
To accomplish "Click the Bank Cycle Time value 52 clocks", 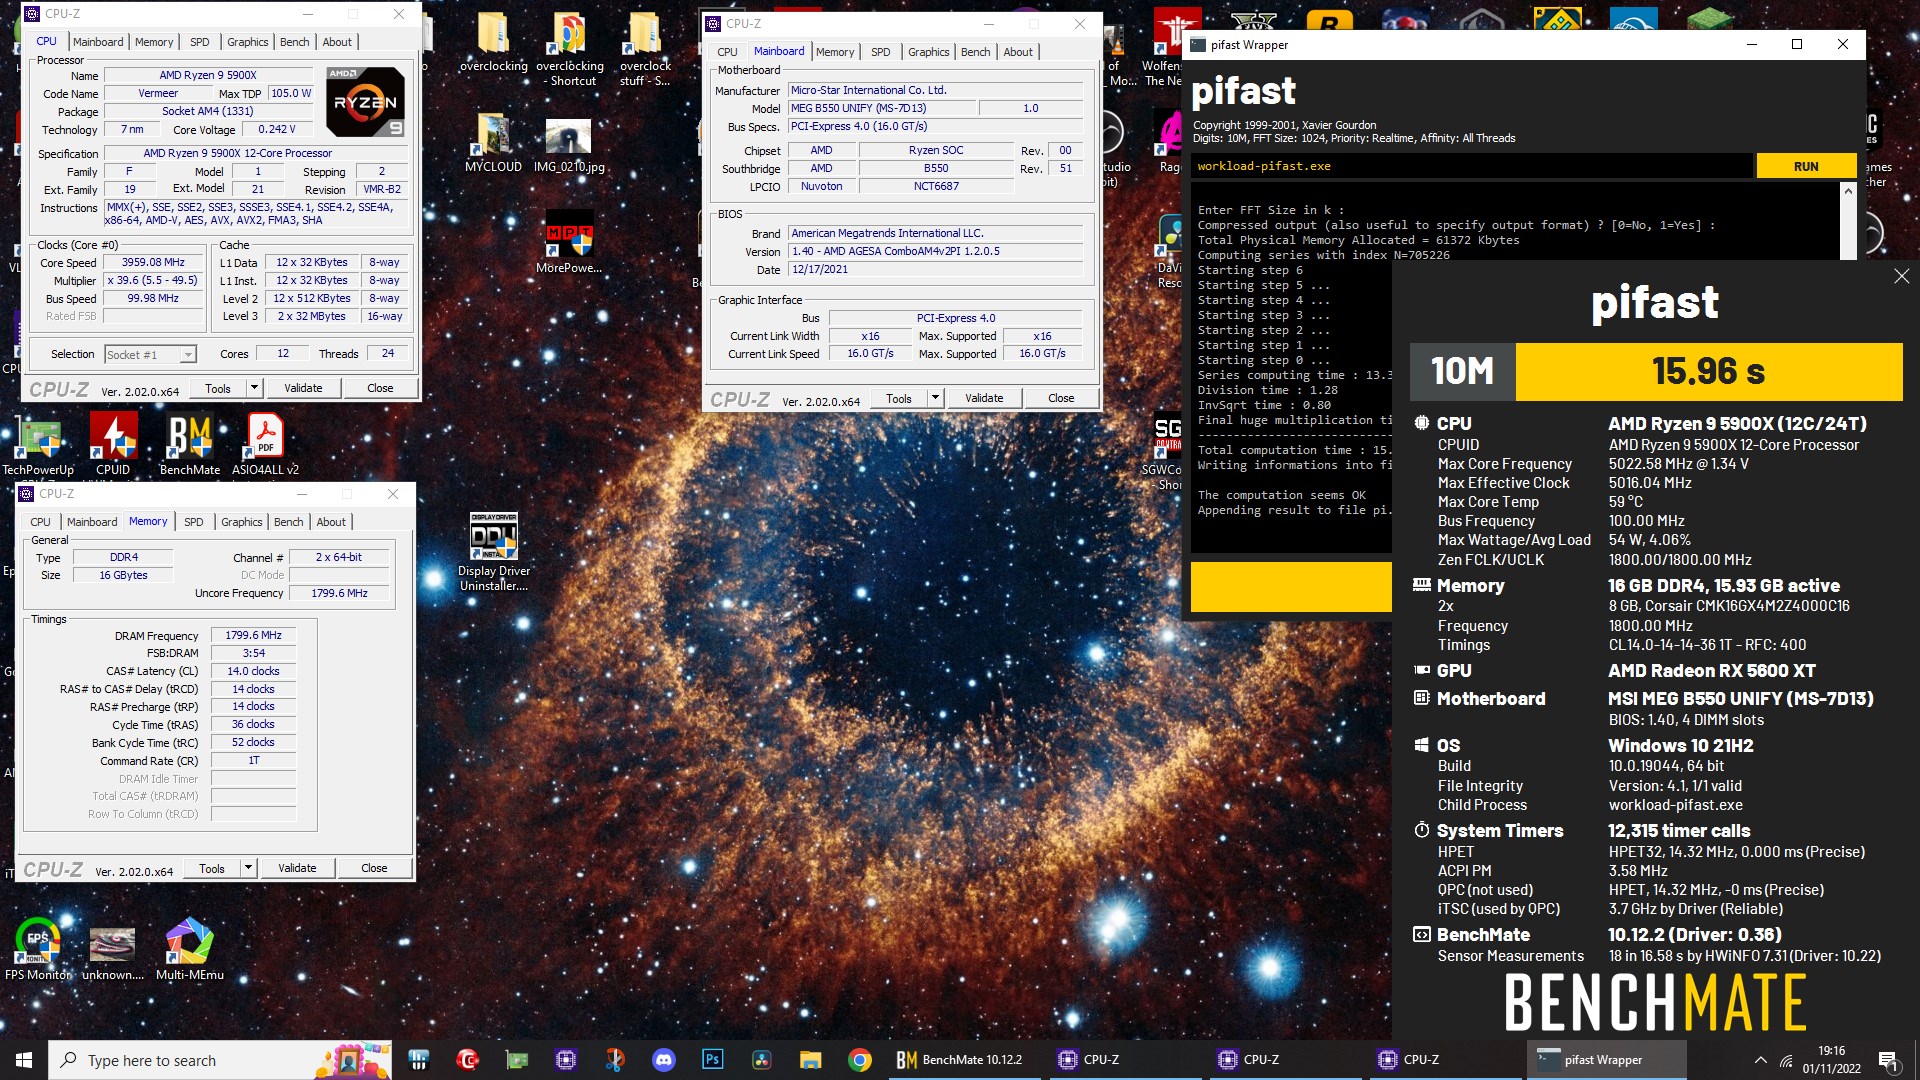I will coord(253,742).
